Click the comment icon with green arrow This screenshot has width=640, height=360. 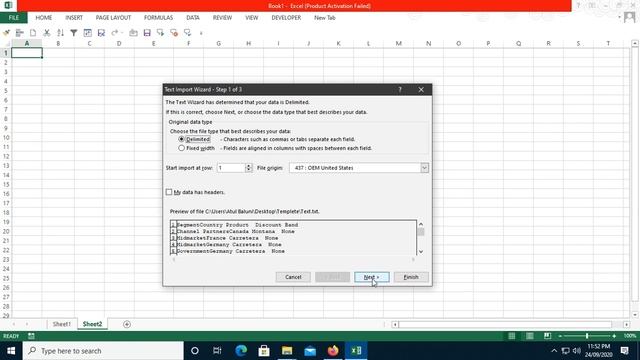[x=160, y=33]
